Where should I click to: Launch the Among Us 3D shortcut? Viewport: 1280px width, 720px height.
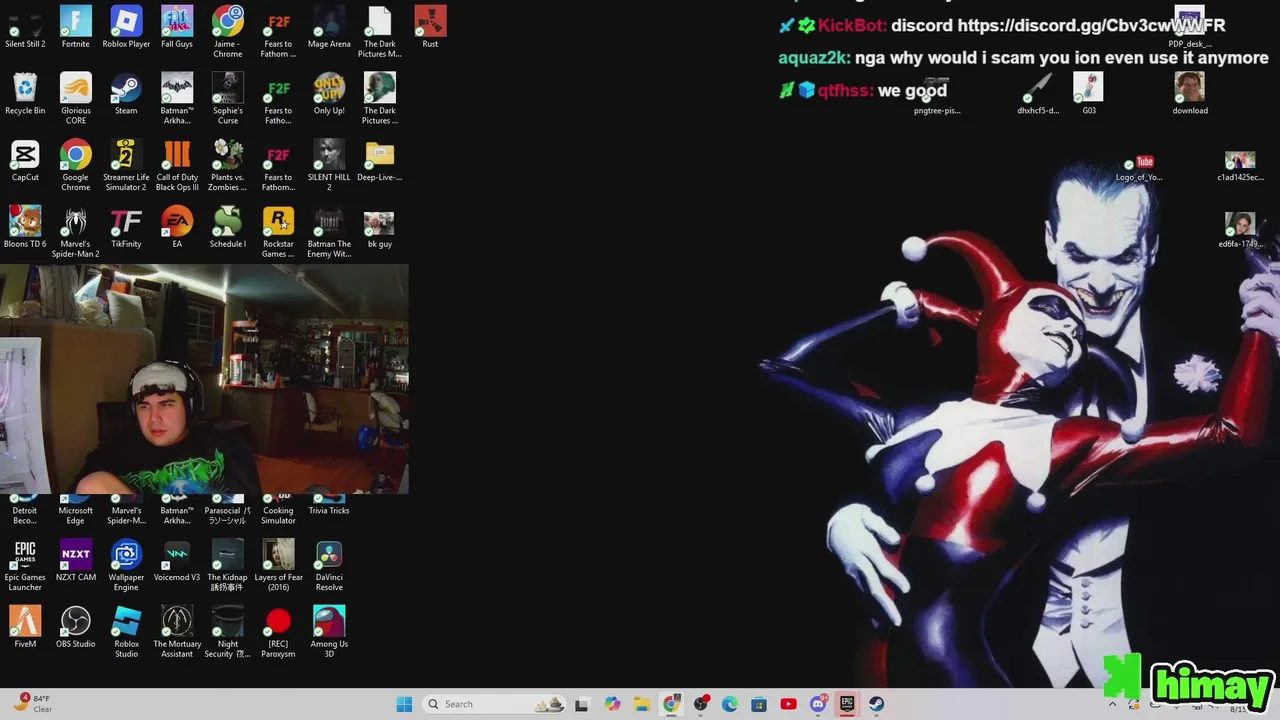329,633
